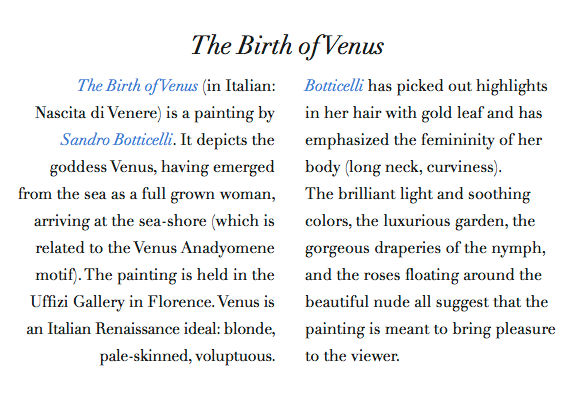Click the 'Botticelli' link starting the right column

[334, 86]
